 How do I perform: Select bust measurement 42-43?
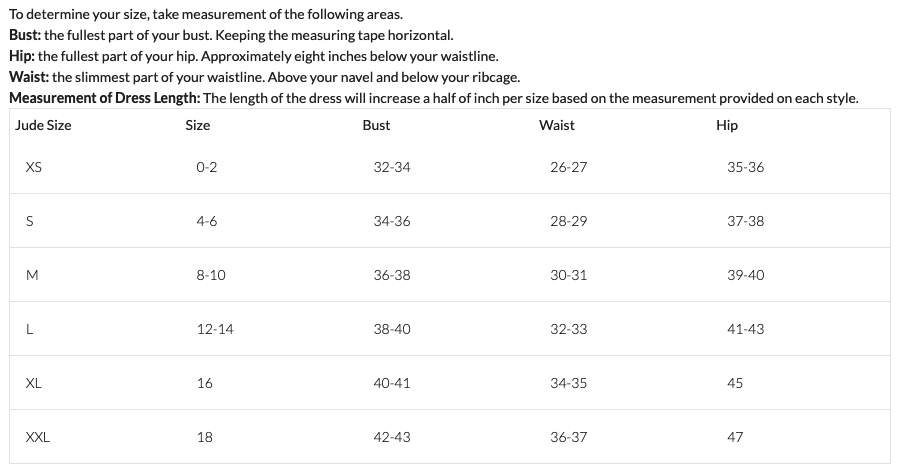coord(392,438)
